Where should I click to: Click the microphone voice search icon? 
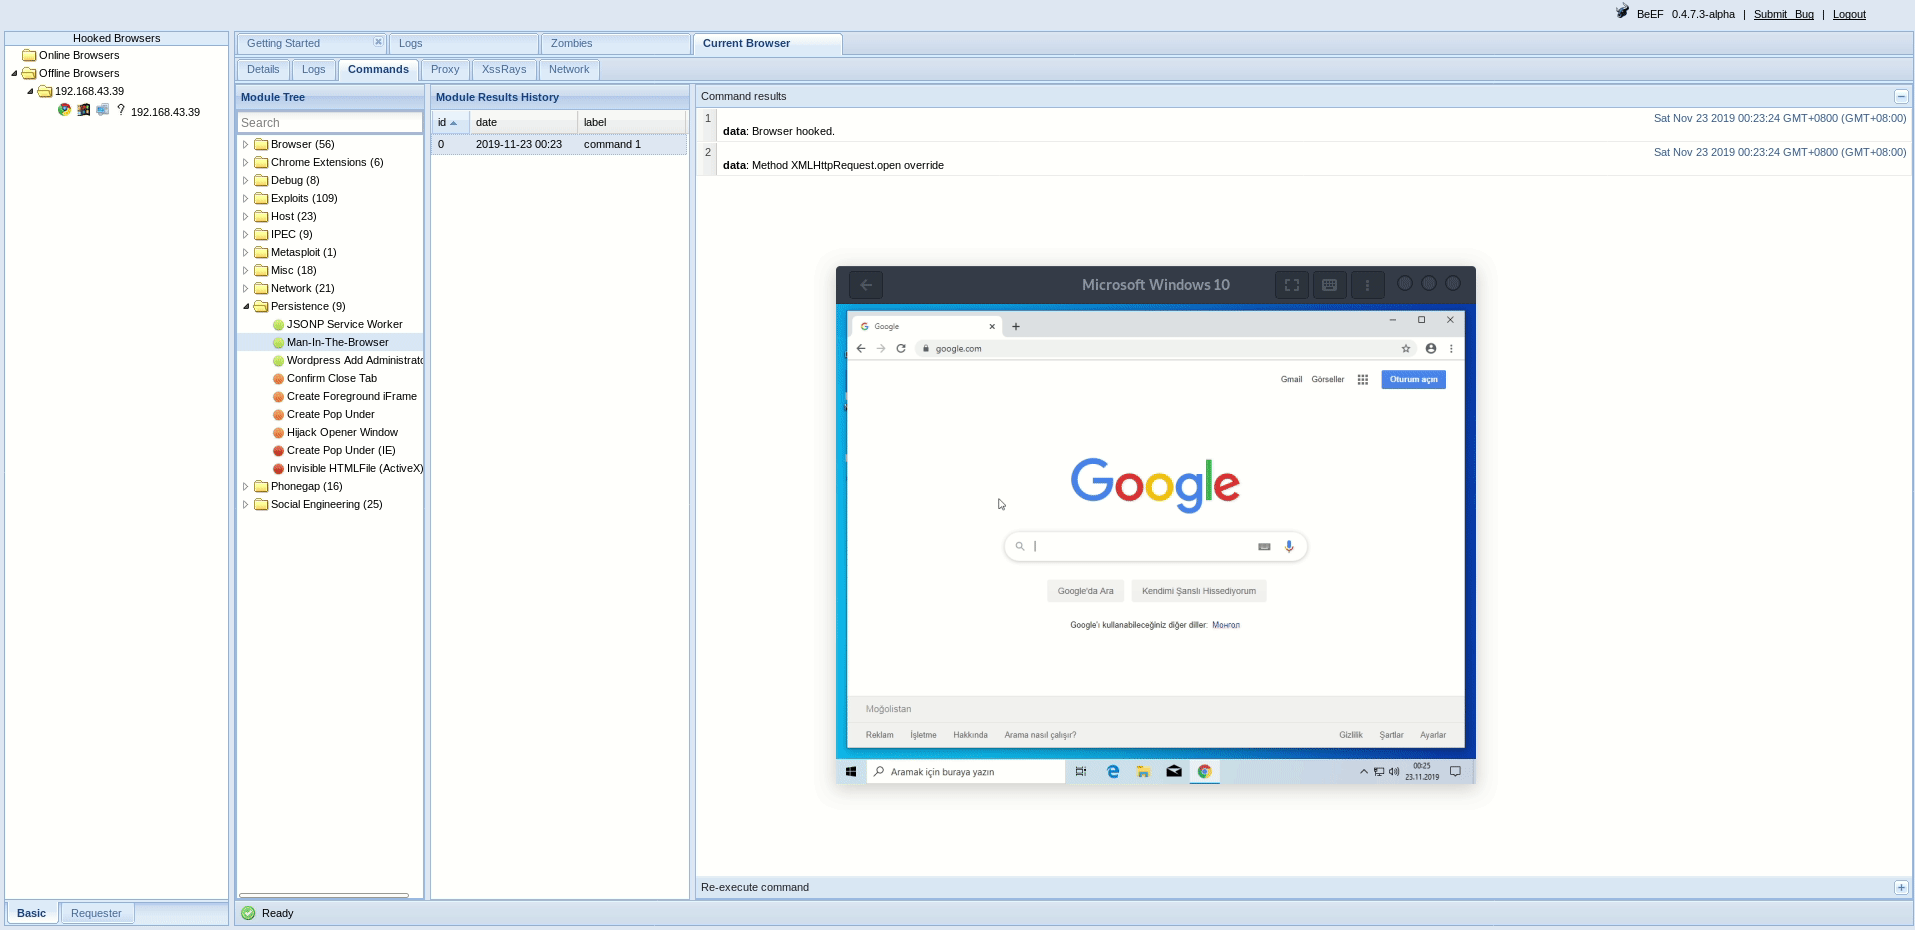1289,546
